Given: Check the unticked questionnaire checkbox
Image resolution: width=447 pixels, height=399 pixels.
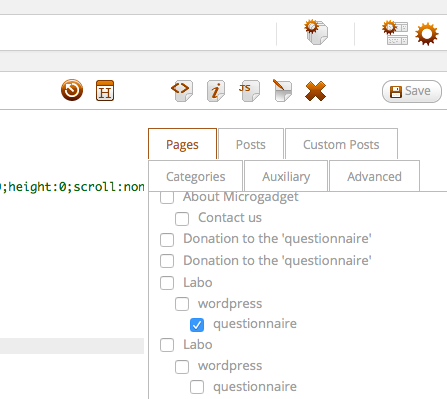Looking at the screenshot, I should [197, 387].
